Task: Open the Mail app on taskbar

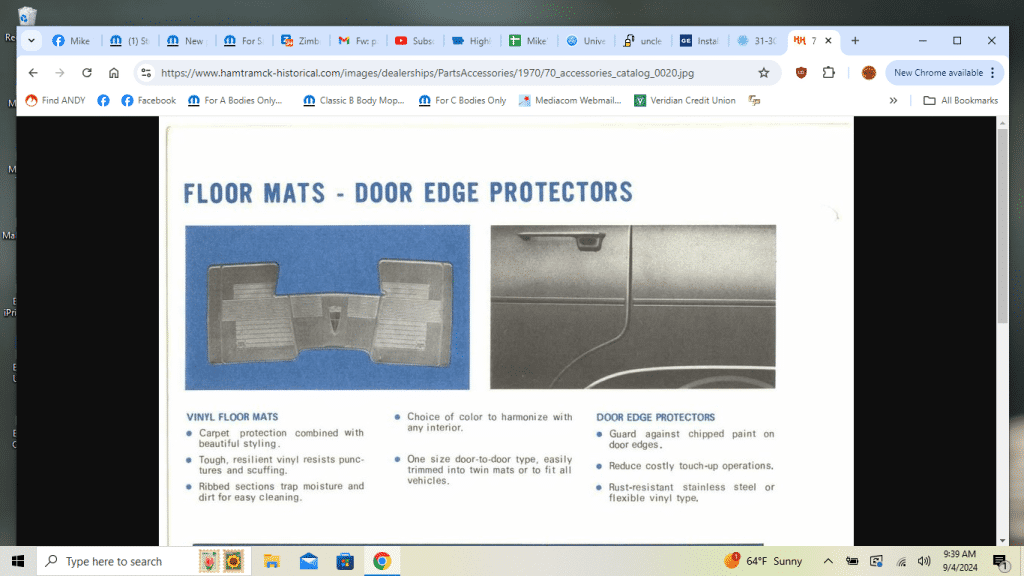Action: [308, 561]
